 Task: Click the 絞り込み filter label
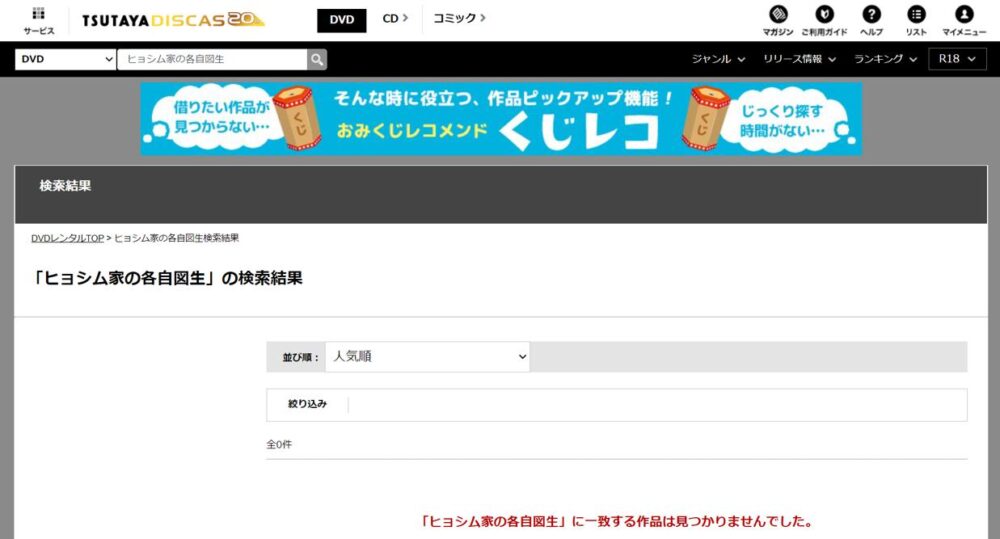click(307, 404)
